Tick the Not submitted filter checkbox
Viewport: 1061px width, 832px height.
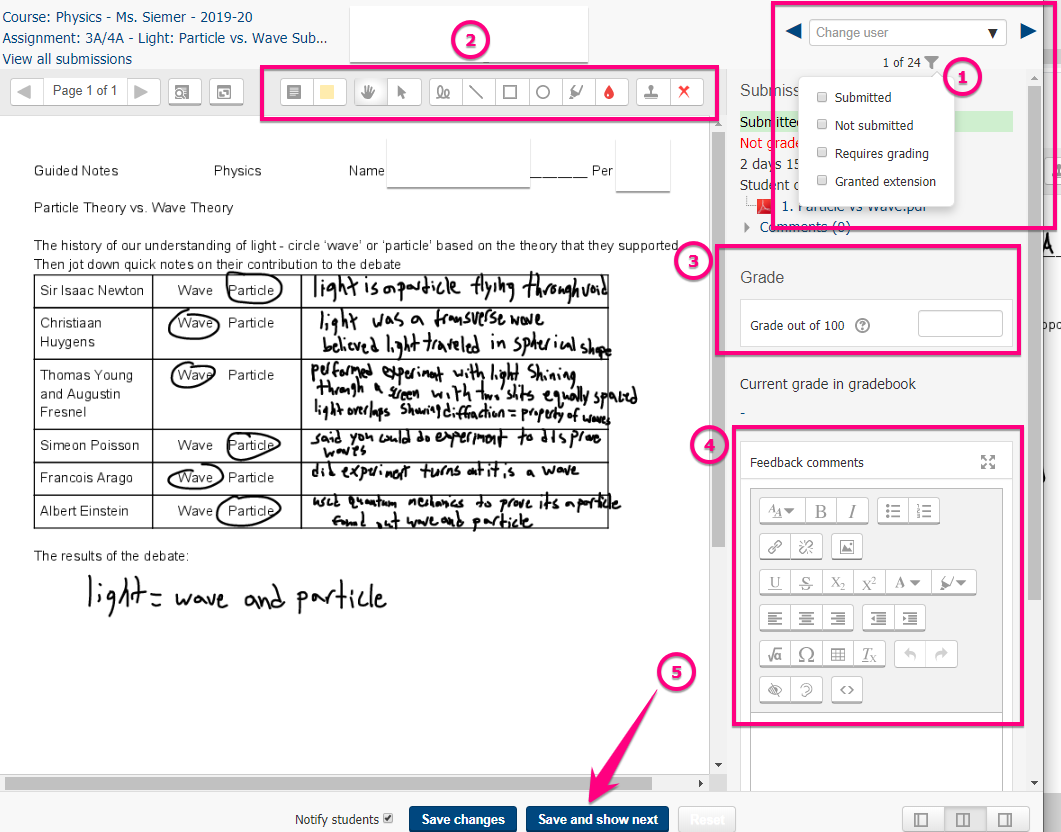pos(822,126)
